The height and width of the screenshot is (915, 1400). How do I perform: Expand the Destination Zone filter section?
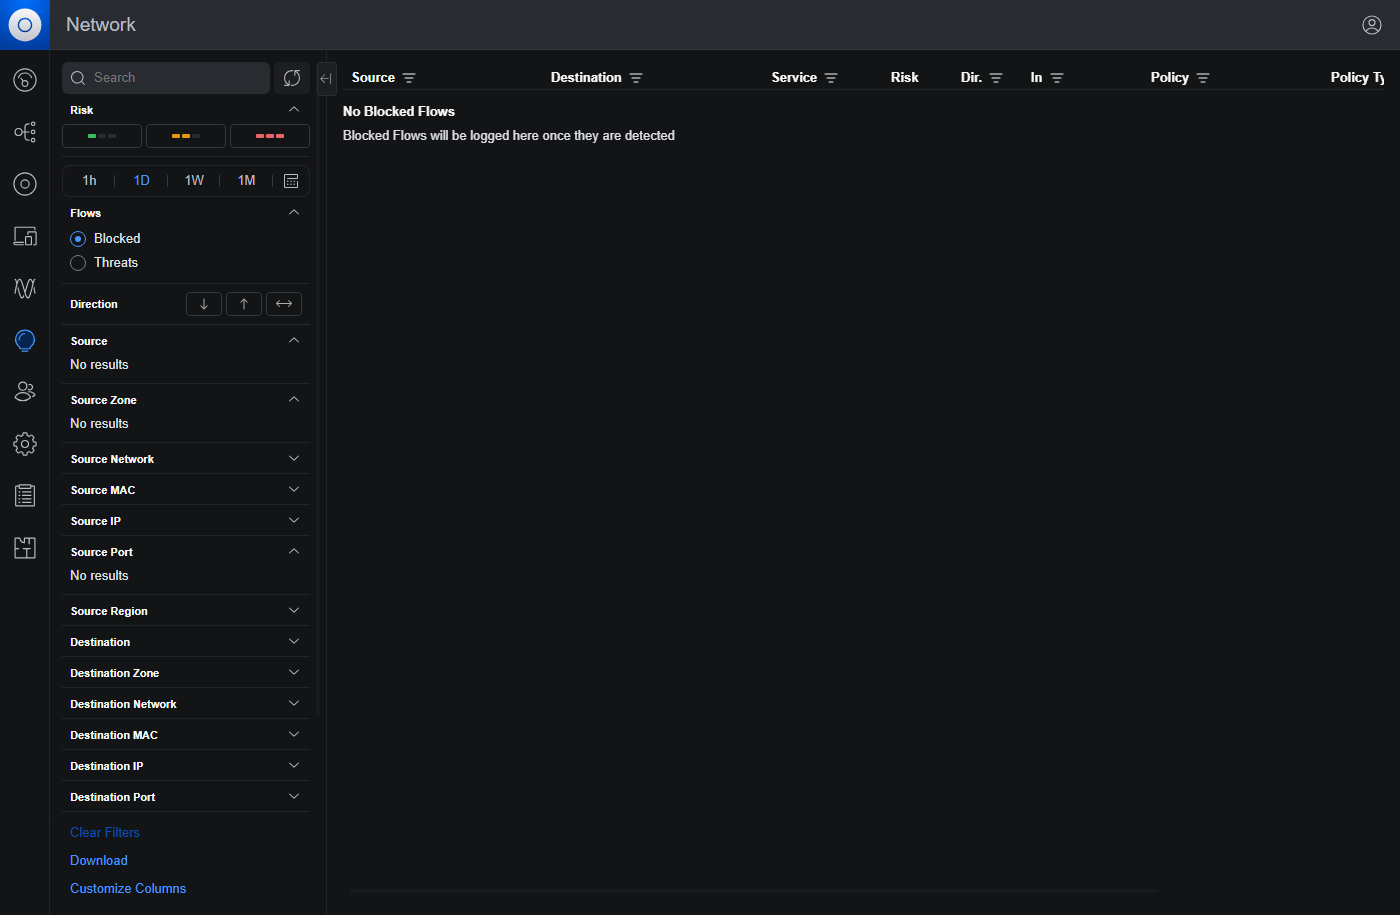pyautogui.click(x=185, y=673)
